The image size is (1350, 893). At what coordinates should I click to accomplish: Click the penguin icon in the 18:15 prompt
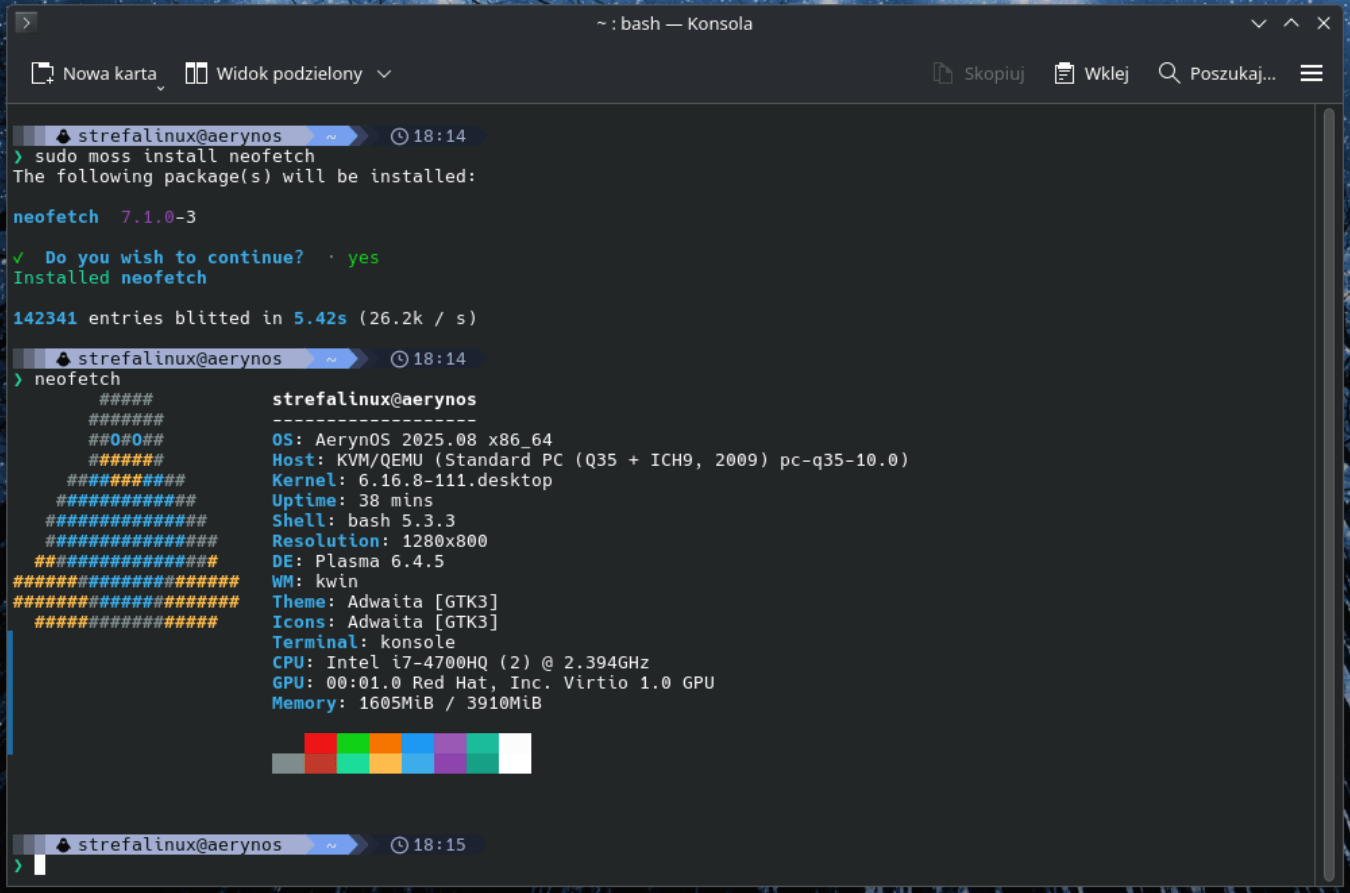[63, 845]
